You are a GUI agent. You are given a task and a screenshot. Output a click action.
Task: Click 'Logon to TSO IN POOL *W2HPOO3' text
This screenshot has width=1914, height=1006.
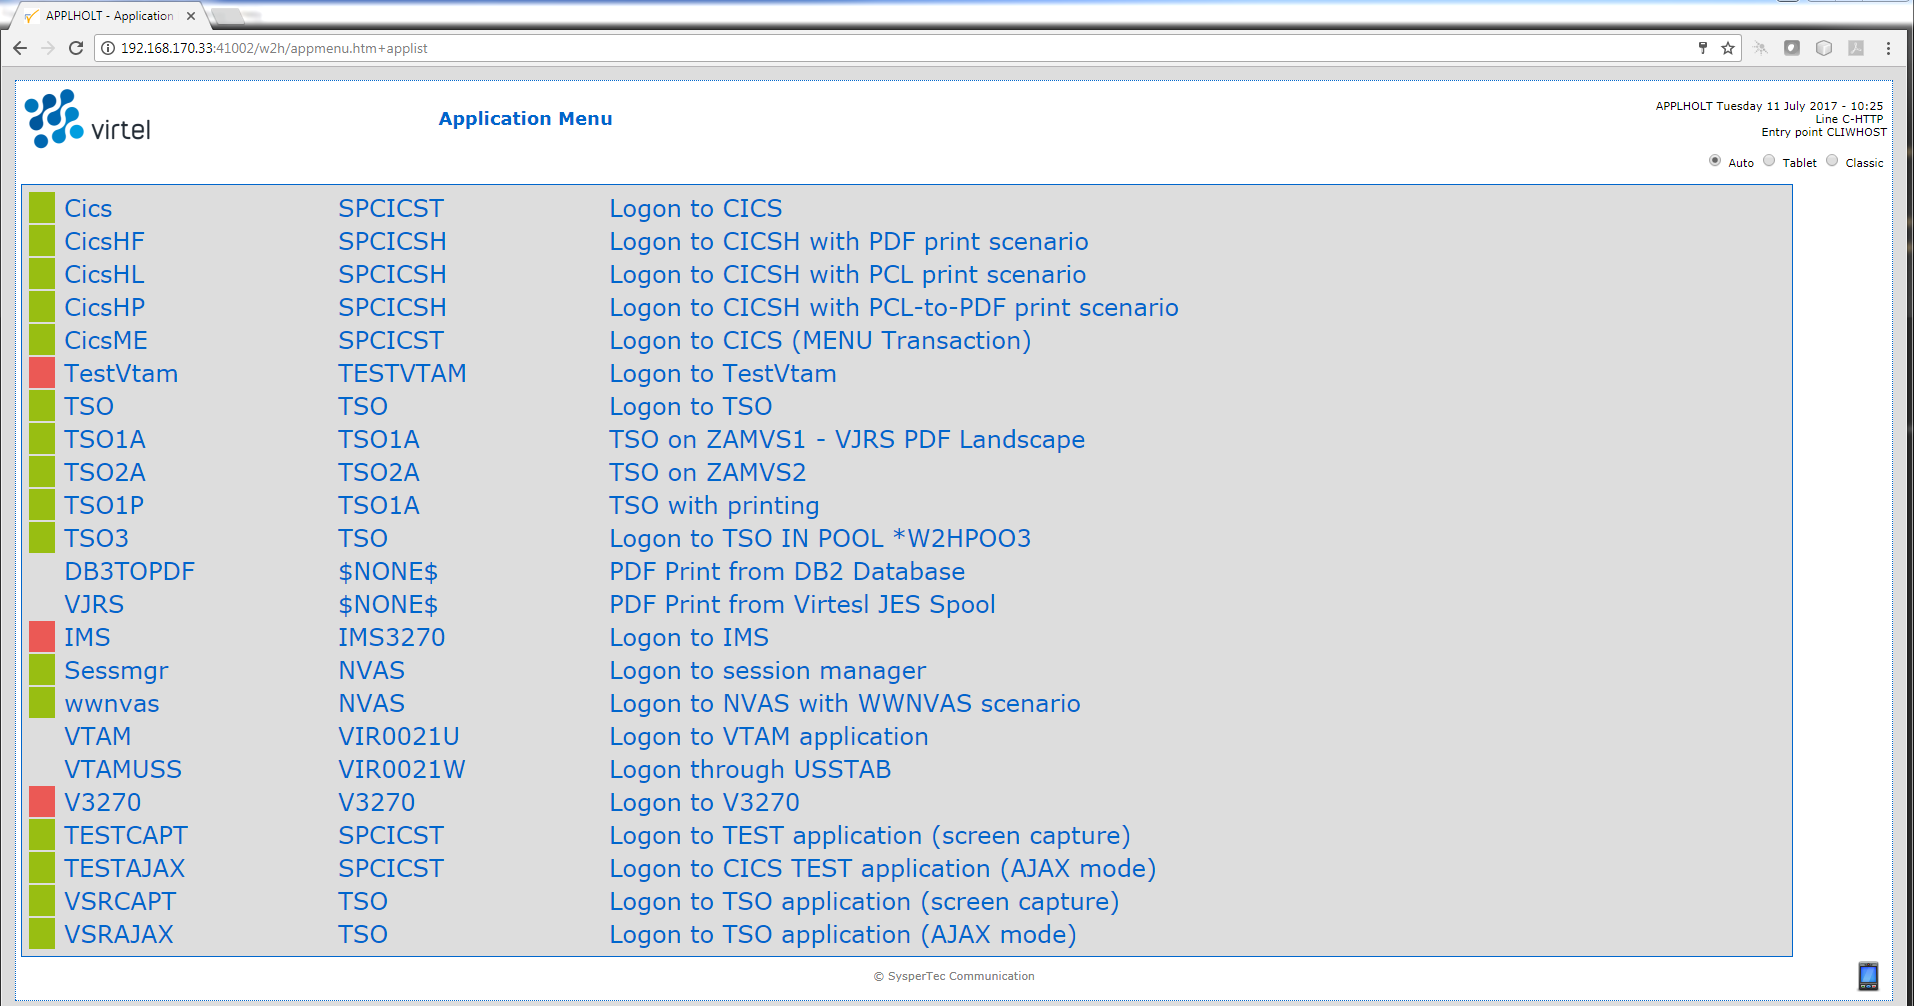coord(820,538)
